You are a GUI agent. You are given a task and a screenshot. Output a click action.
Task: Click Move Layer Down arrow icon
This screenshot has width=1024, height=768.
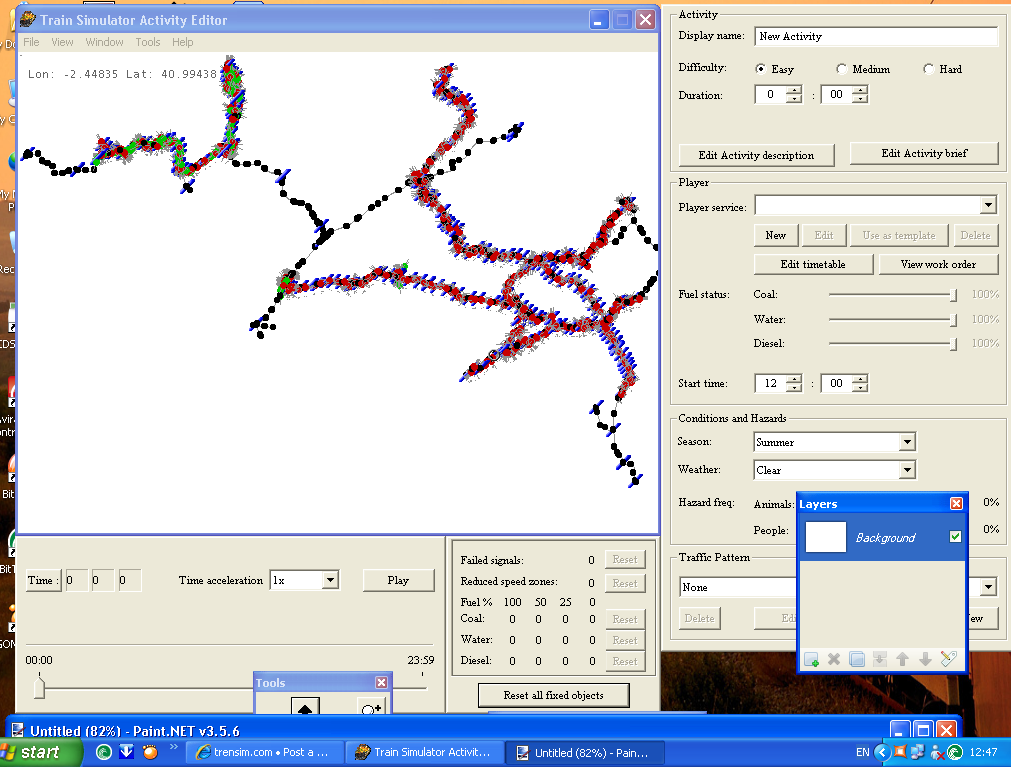[x=925, y=659]
